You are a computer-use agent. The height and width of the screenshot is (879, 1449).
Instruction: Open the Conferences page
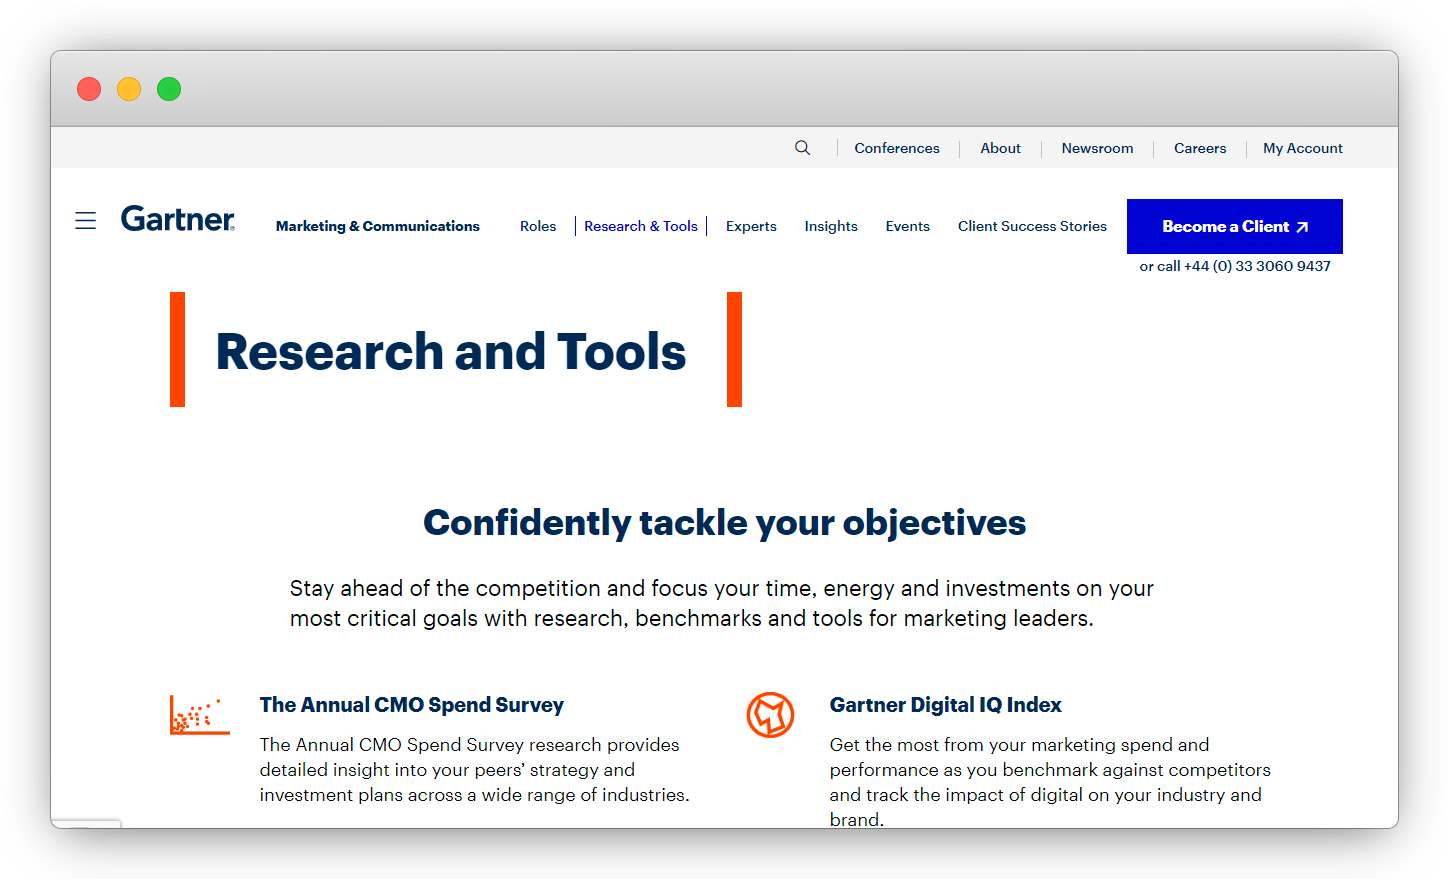pos(896,147)
